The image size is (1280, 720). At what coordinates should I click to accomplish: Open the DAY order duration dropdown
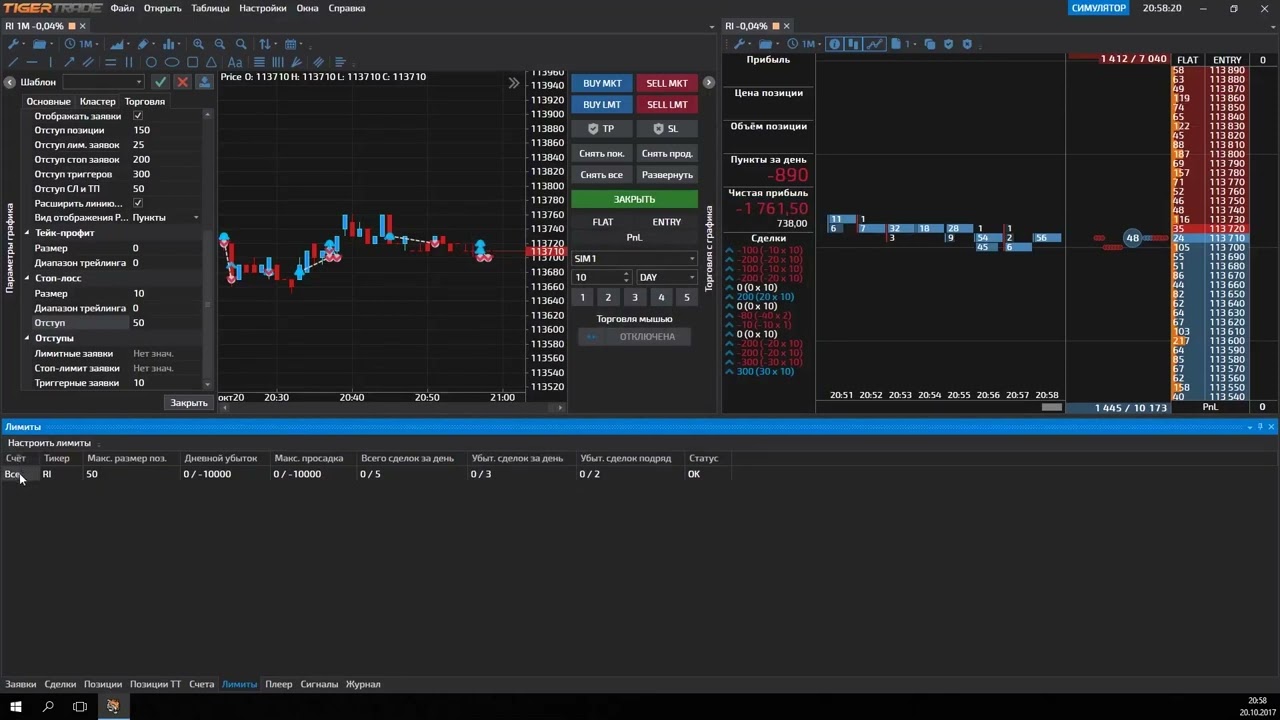[666, 277]
